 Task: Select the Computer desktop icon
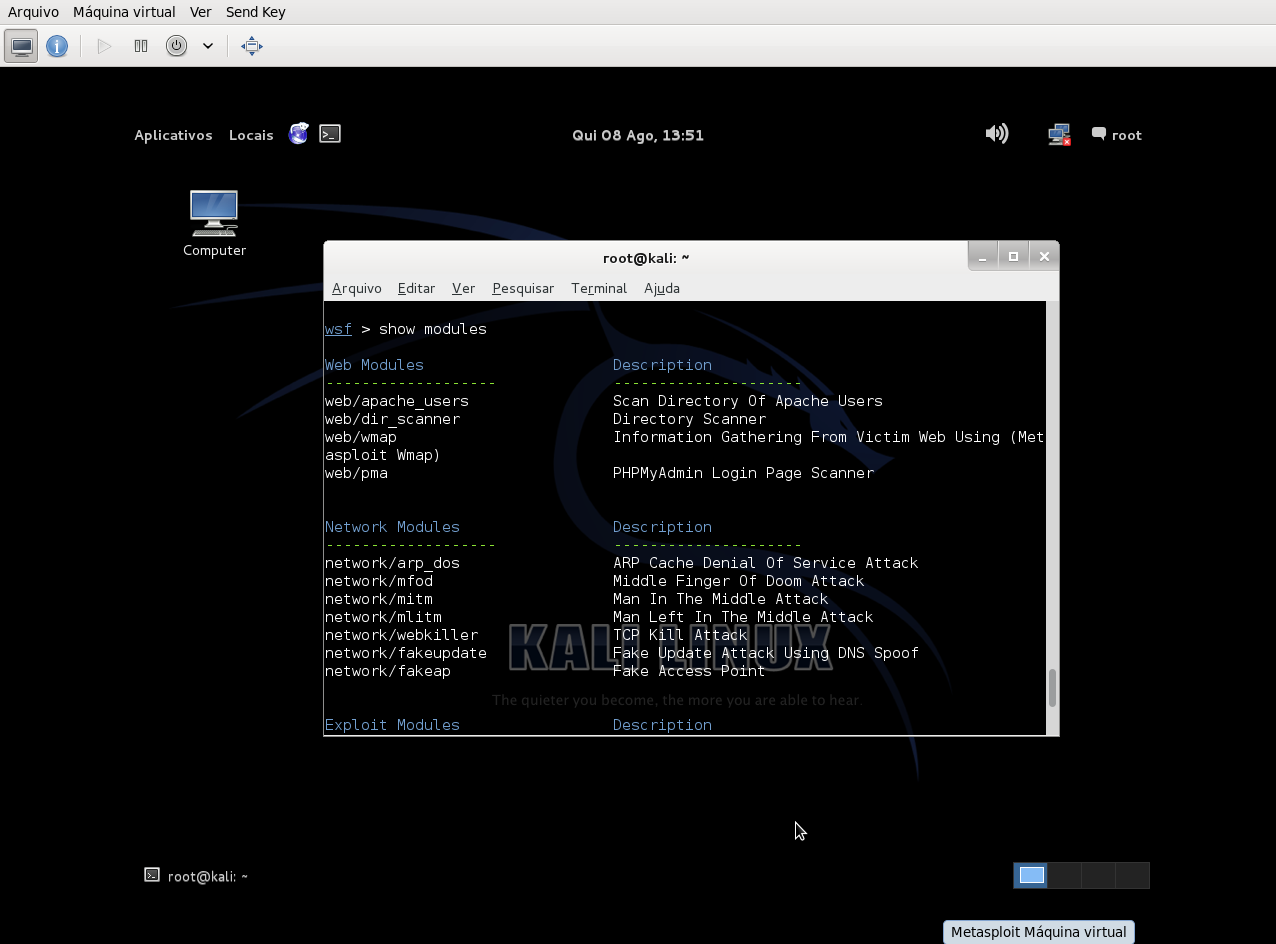point(214,224)
